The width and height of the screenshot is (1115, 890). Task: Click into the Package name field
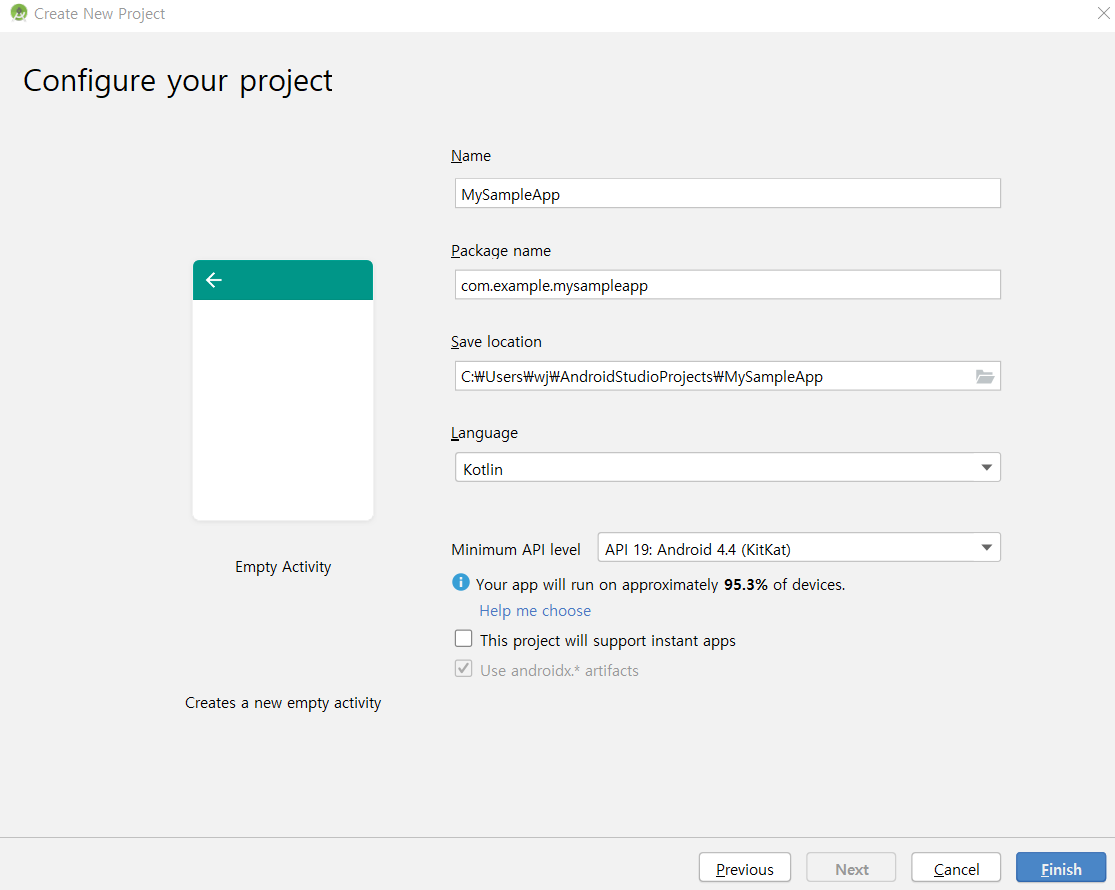pos(727,284)
